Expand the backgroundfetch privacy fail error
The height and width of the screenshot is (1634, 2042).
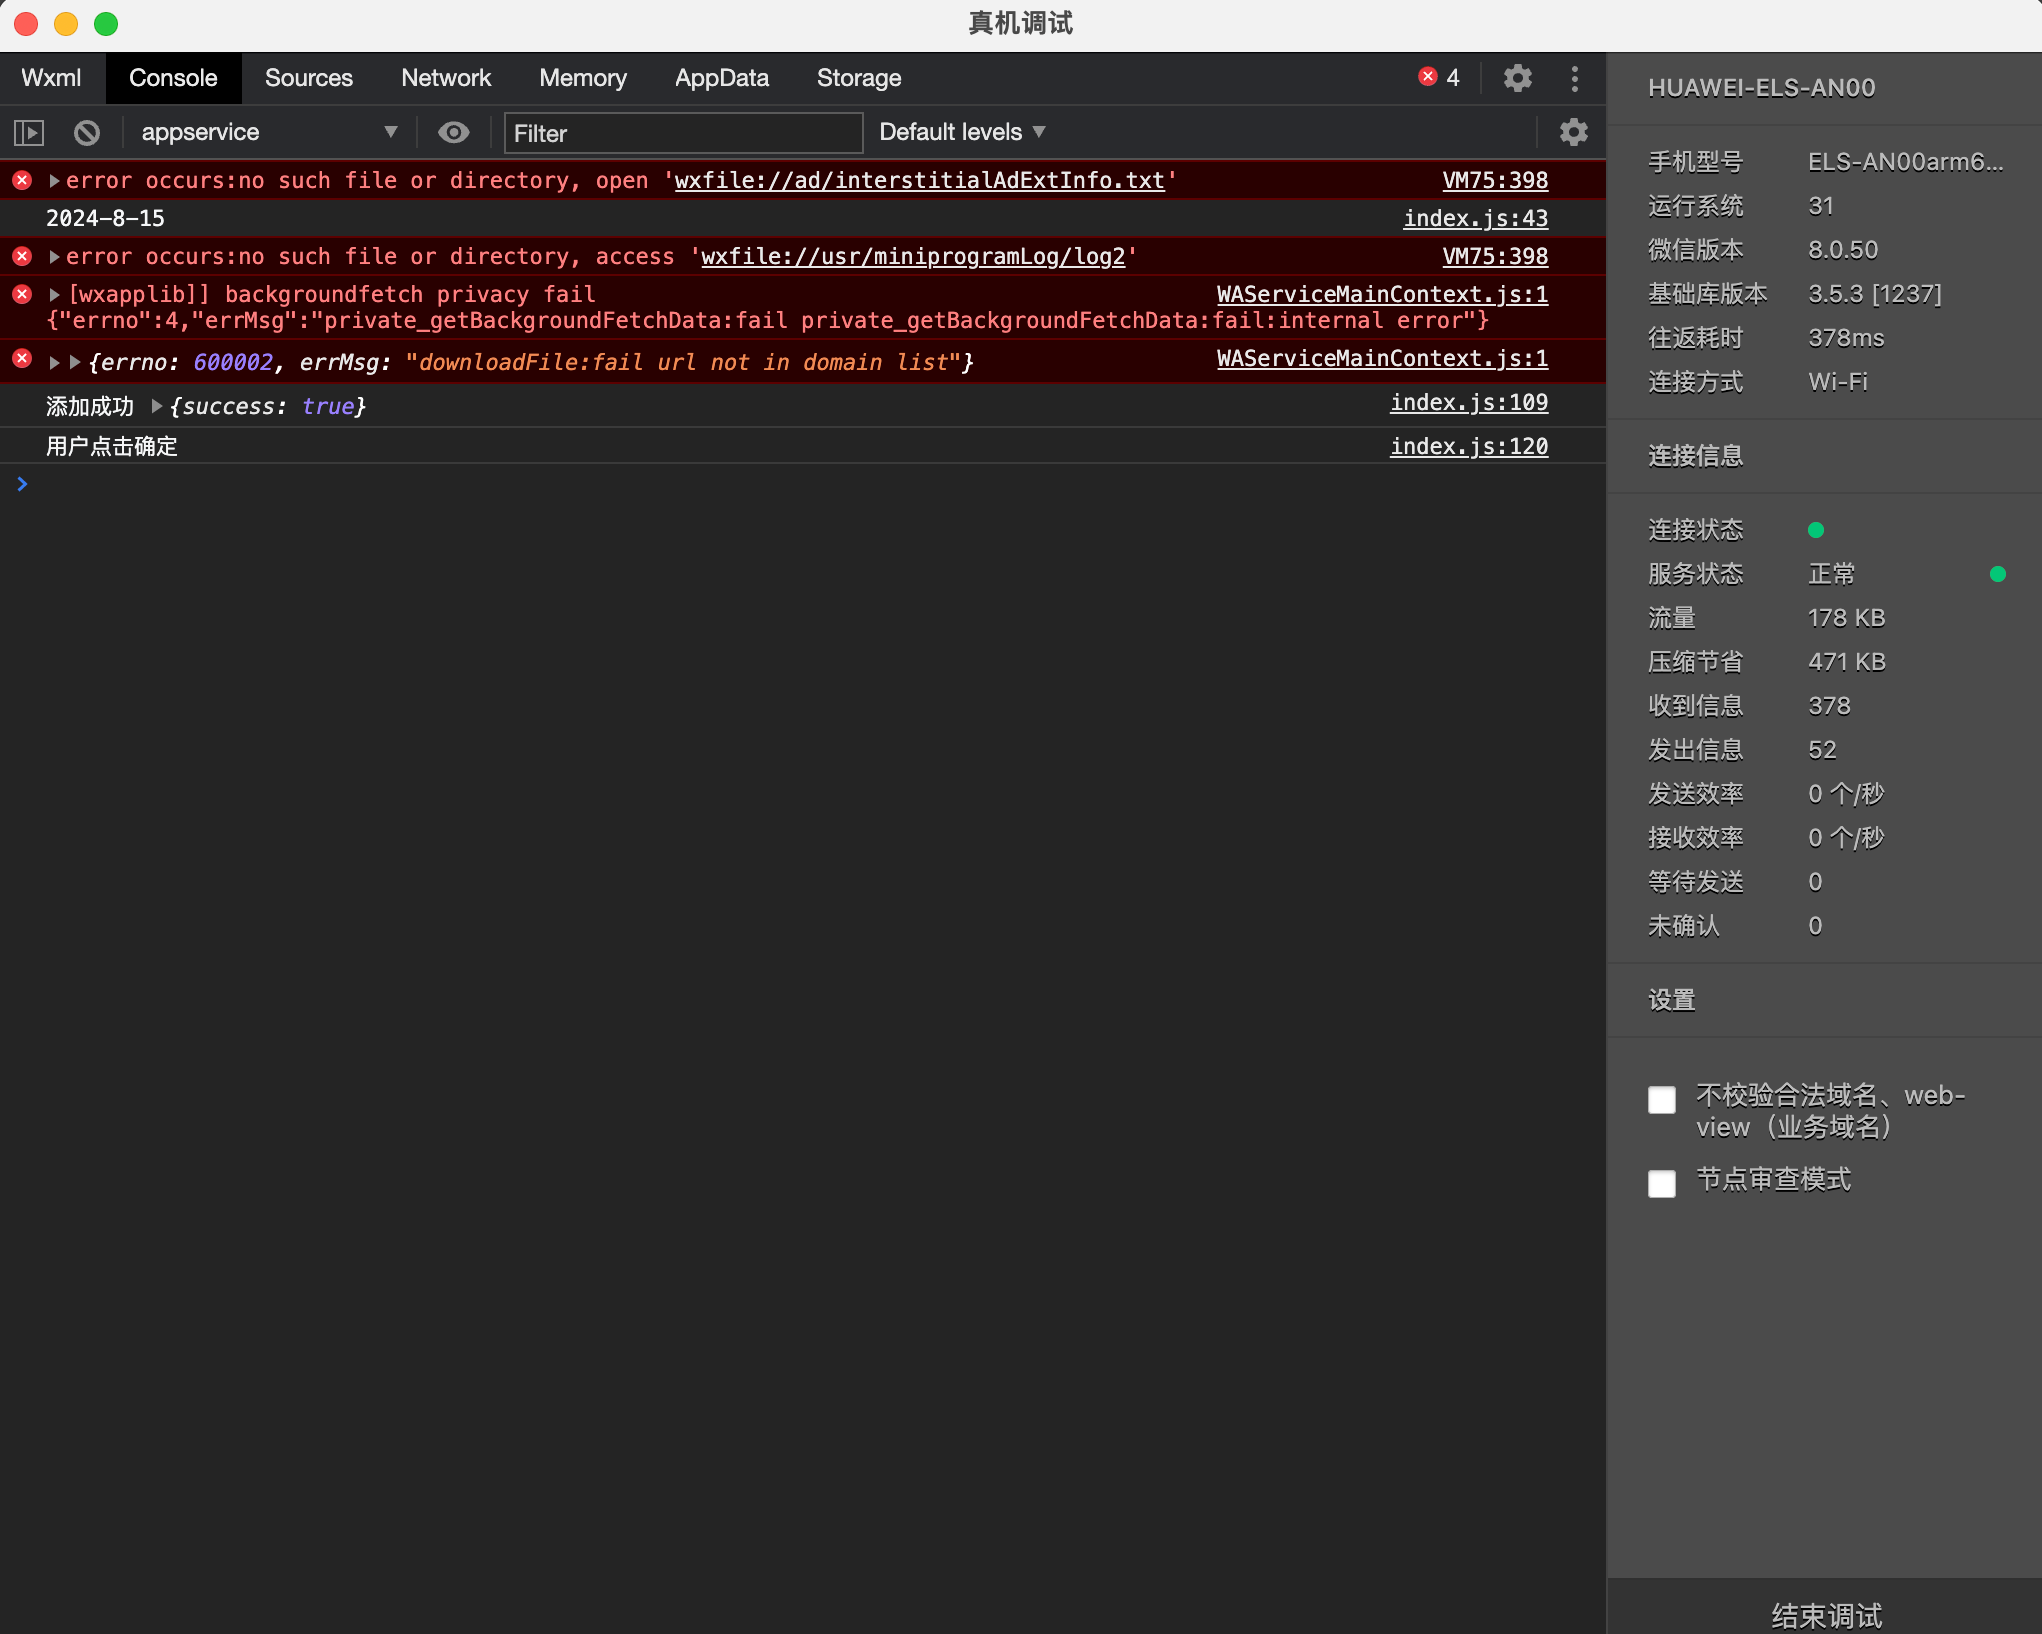pyautogui.click(x=55, y=295)
